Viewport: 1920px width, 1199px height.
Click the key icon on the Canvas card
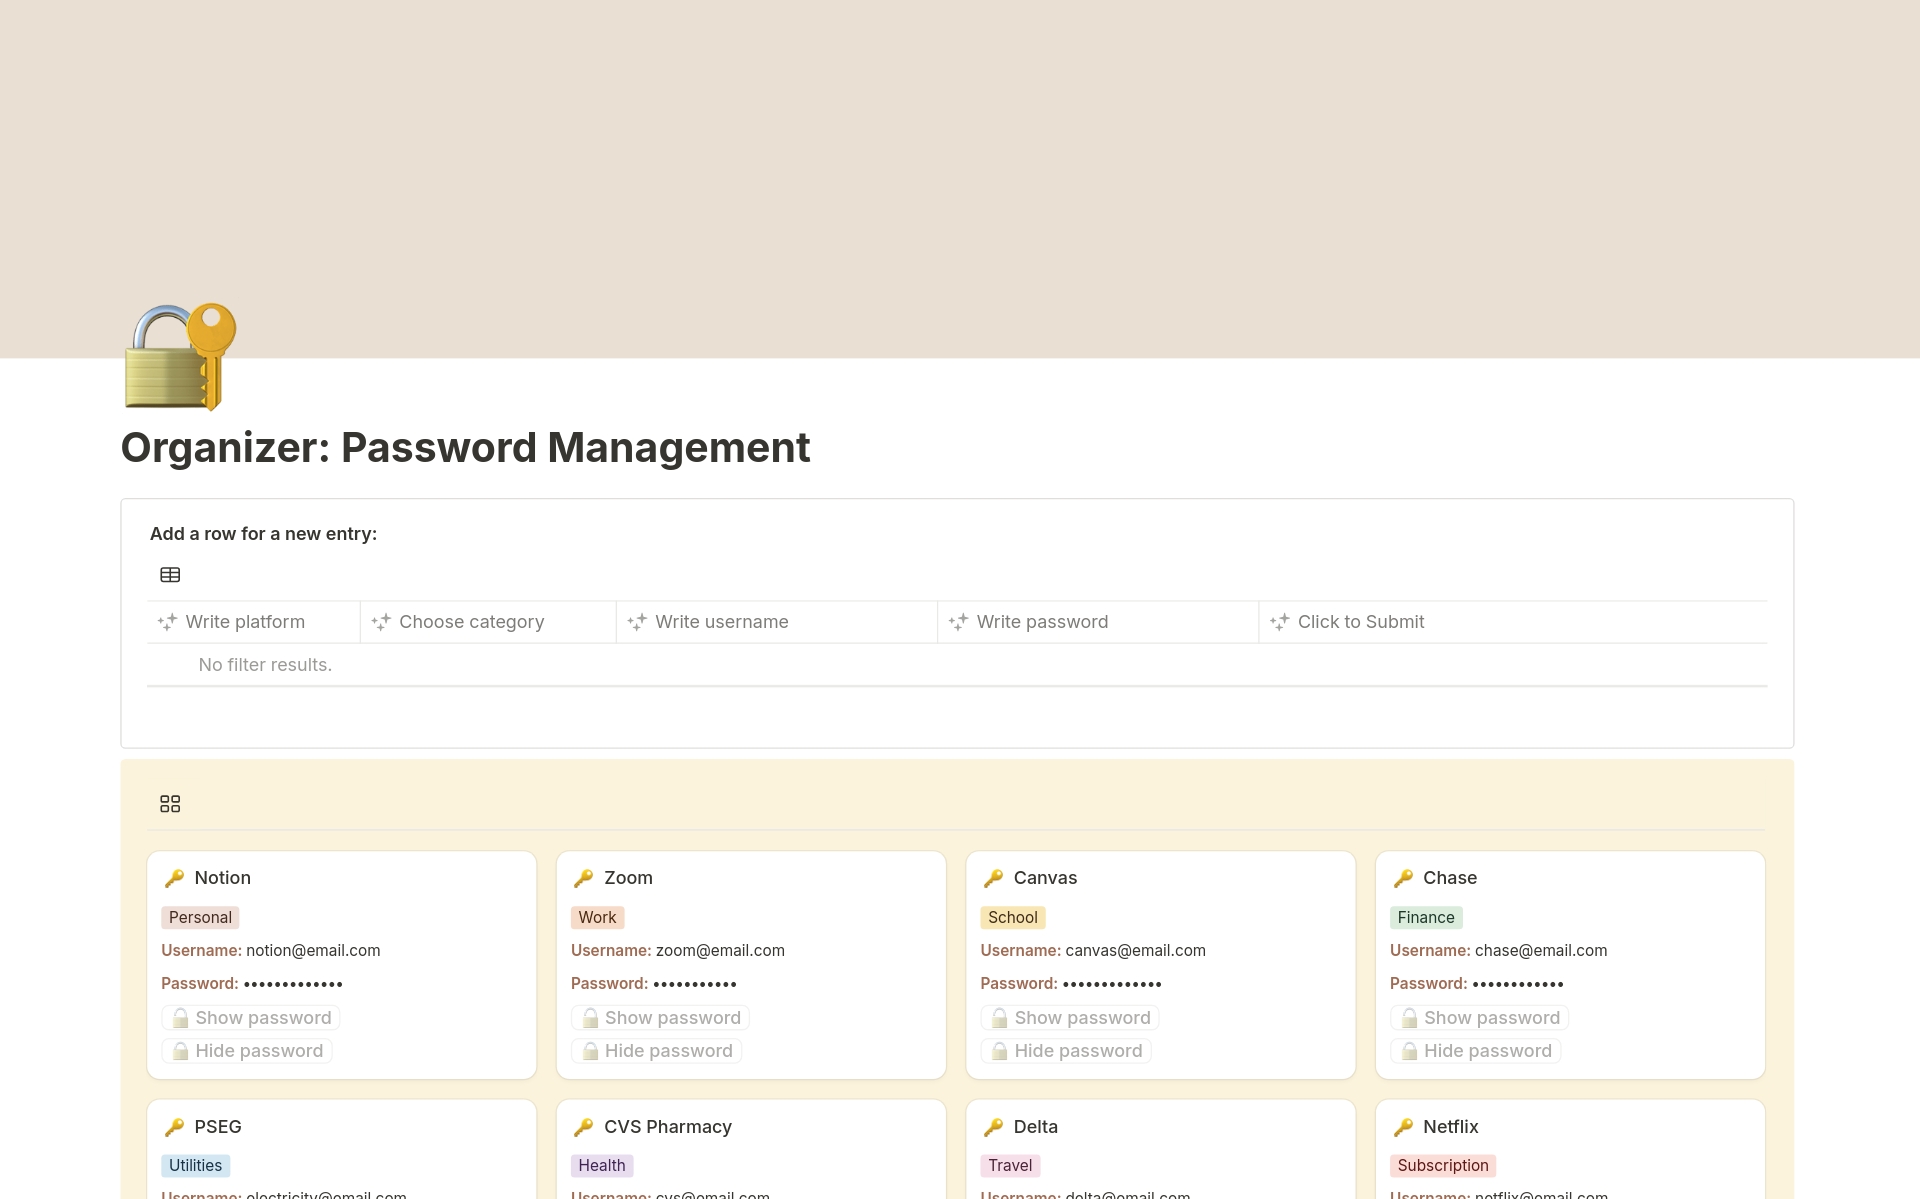click(993, 878)
